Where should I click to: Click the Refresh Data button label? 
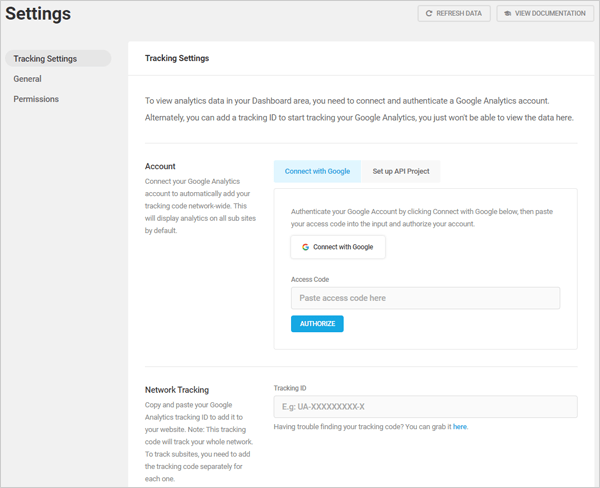click(459, 13)
